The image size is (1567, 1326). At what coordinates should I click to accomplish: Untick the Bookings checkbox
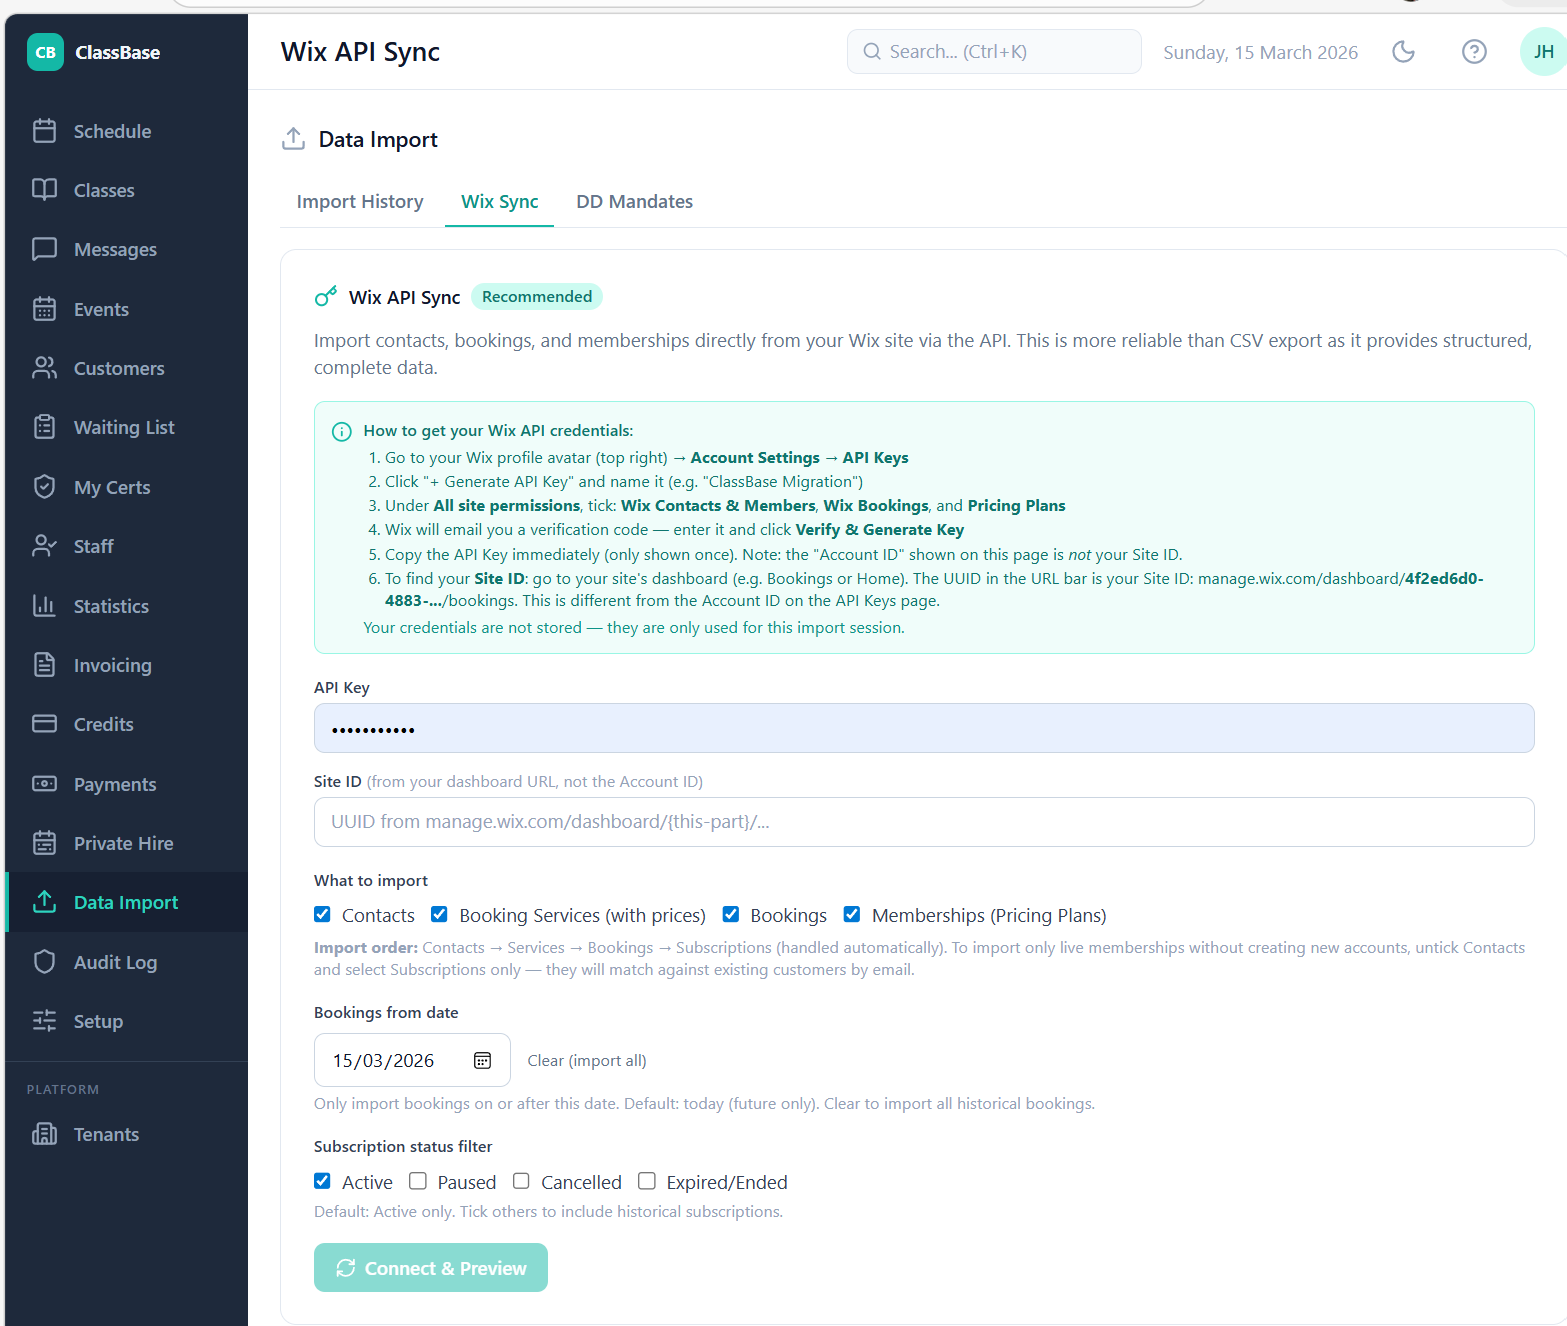tap(731, 914)
